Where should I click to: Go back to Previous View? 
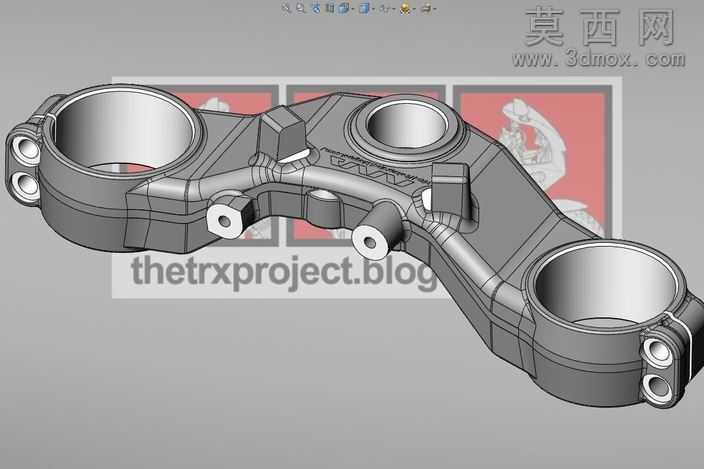tap(316, 8)
